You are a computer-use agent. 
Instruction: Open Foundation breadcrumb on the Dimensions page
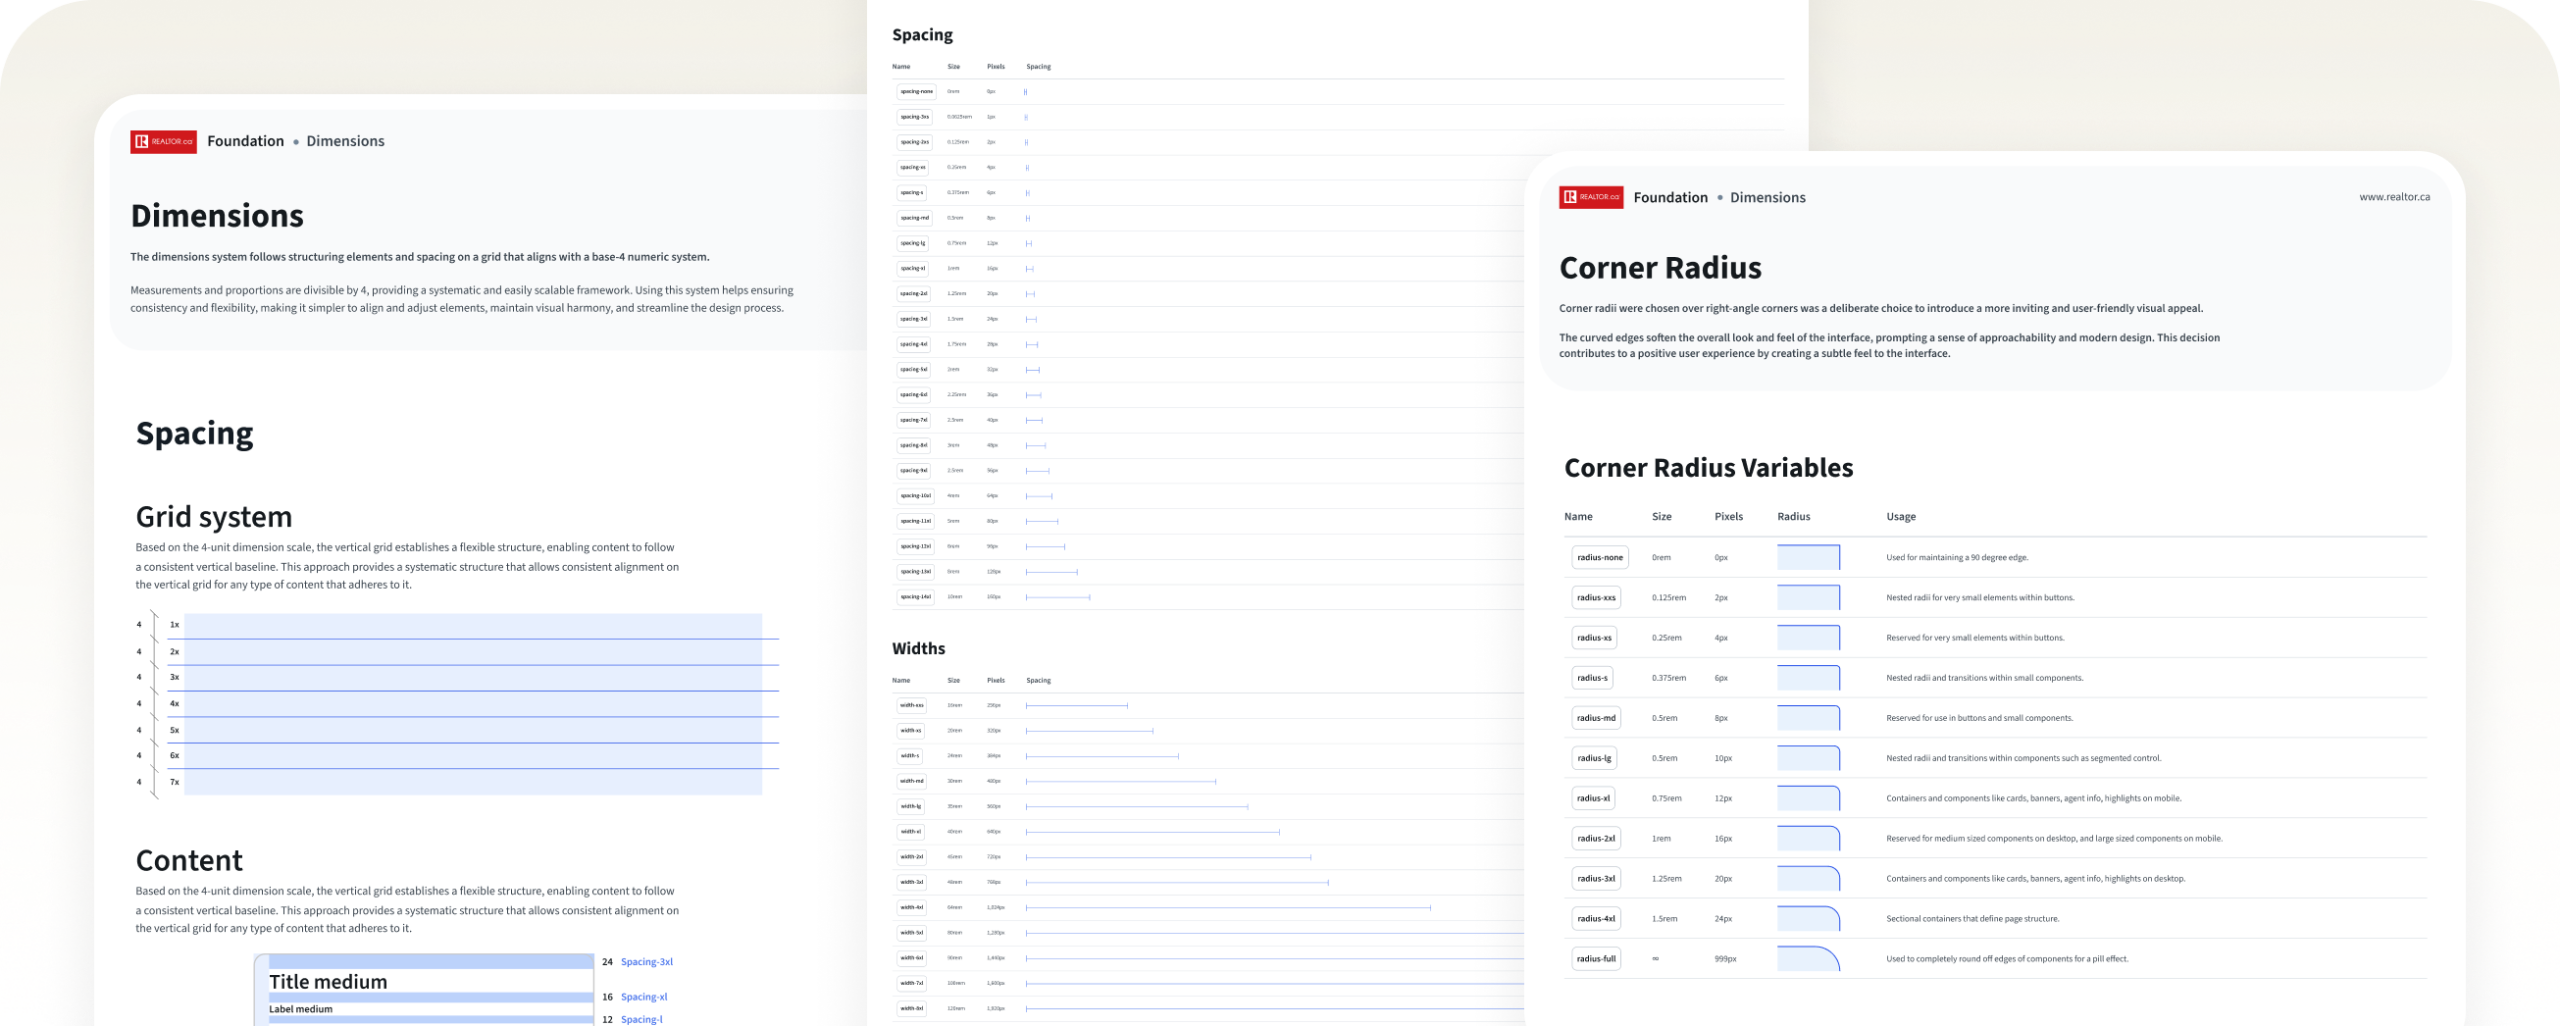point(246,141)
